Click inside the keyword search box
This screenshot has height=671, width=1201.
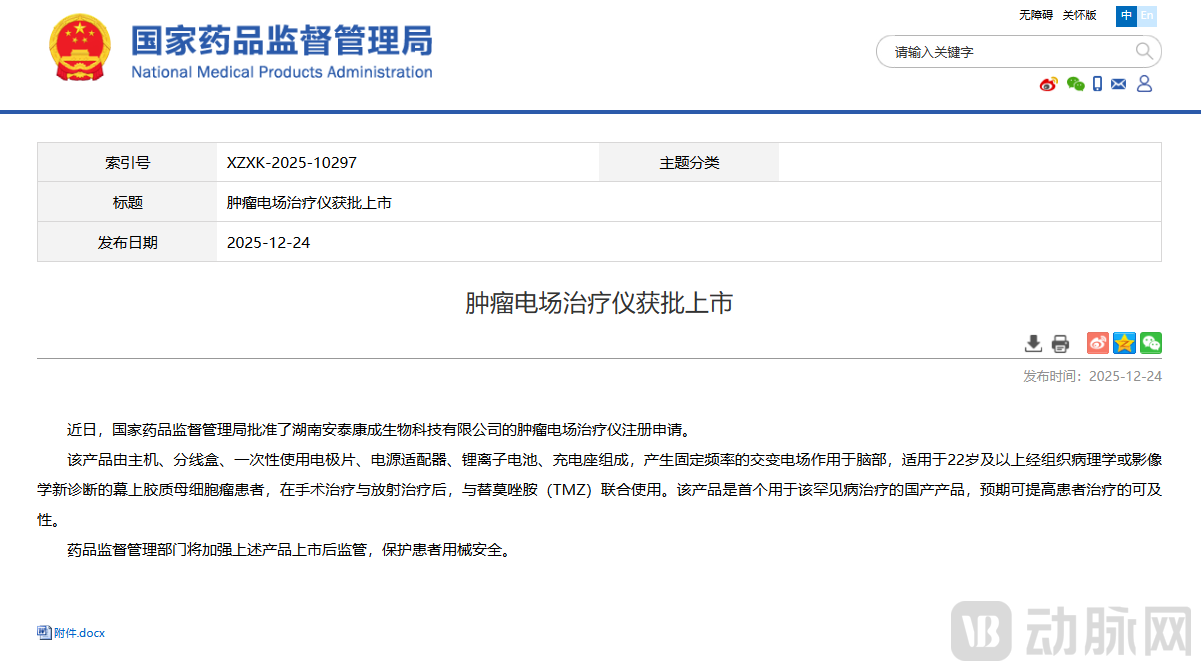1000,51
